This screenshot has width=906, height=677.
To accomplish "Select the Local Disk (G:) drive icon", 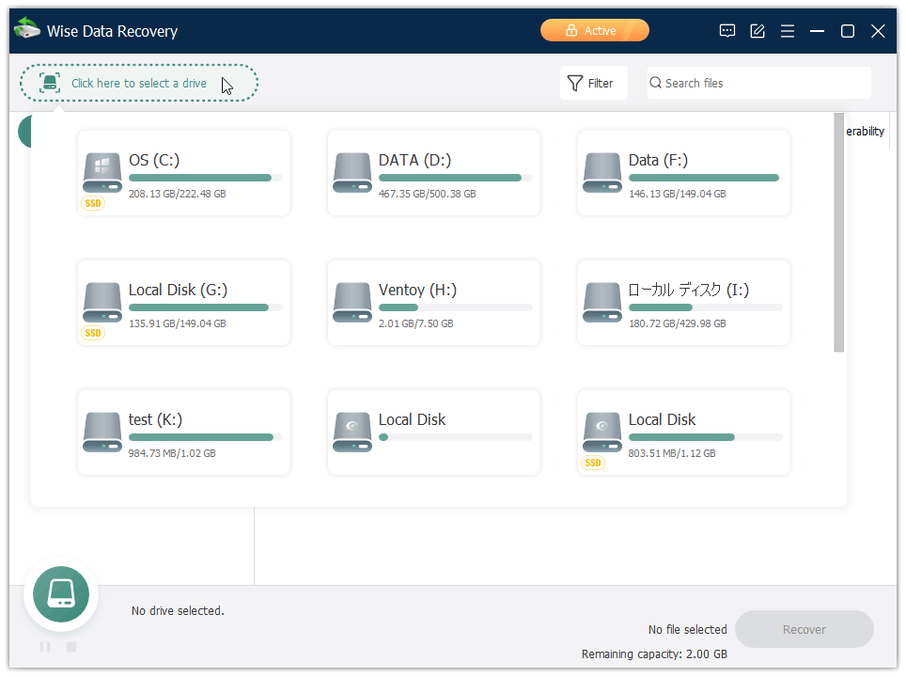I will tap(102, 302).
